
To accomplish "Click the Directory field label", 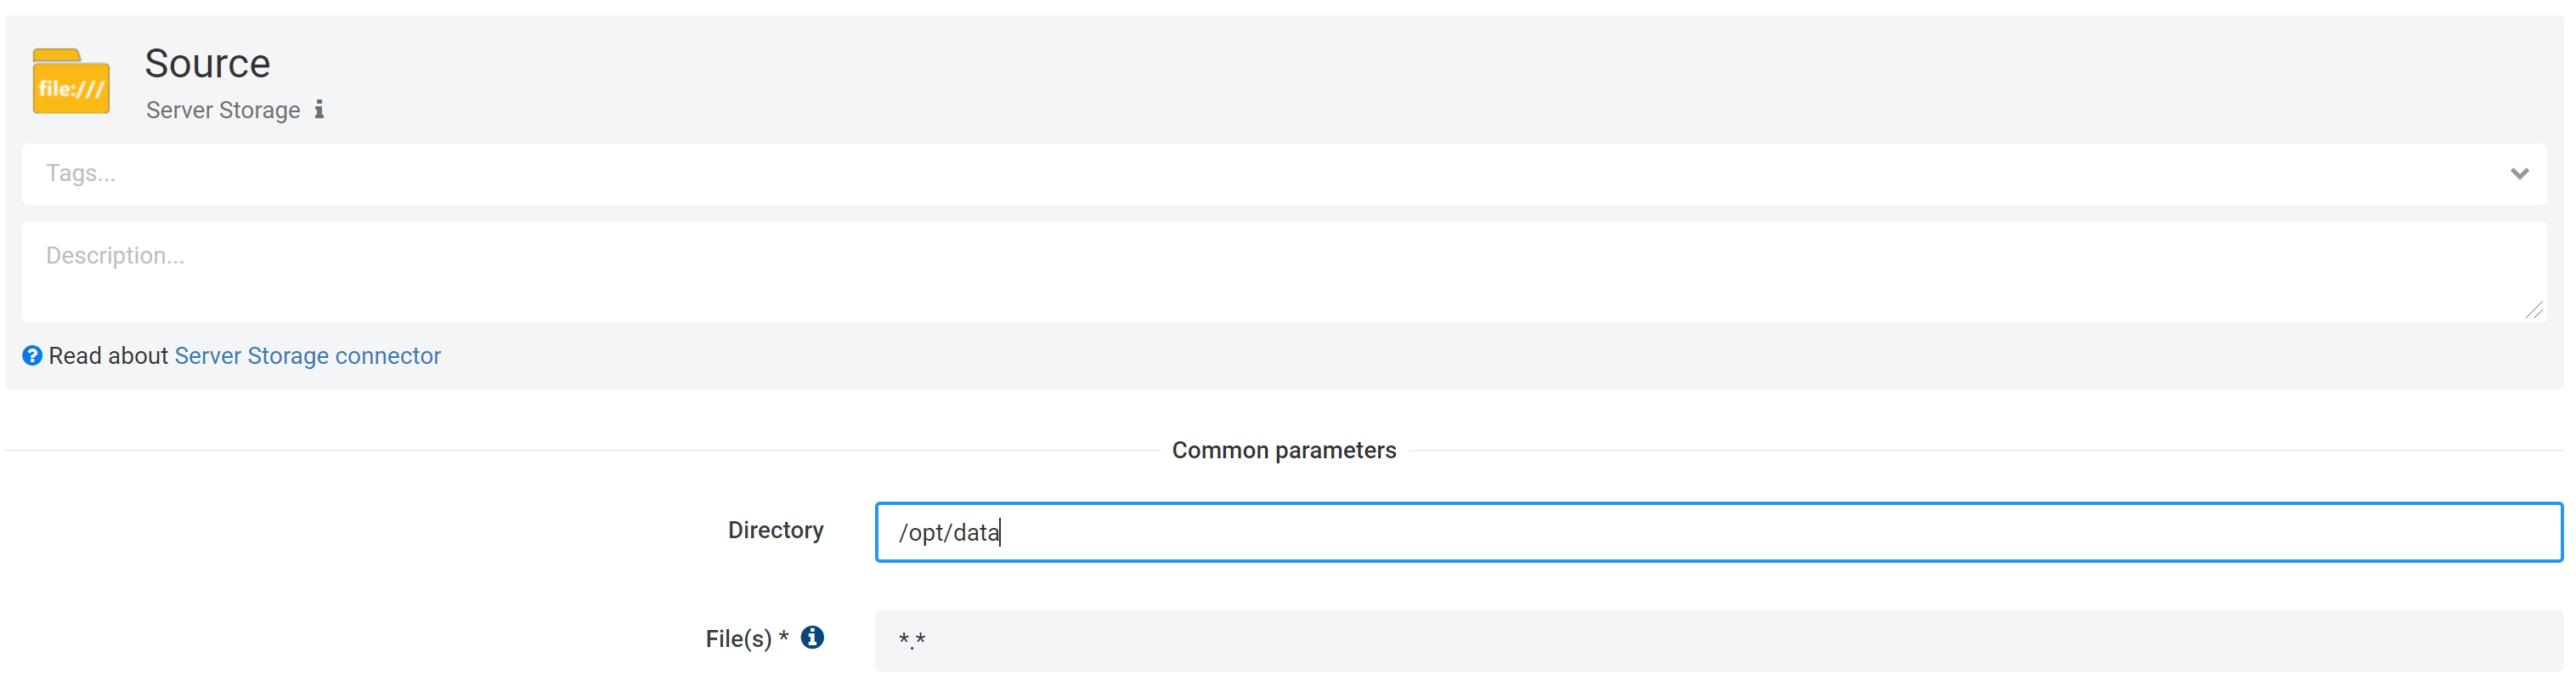I will (x=775, y=530).
